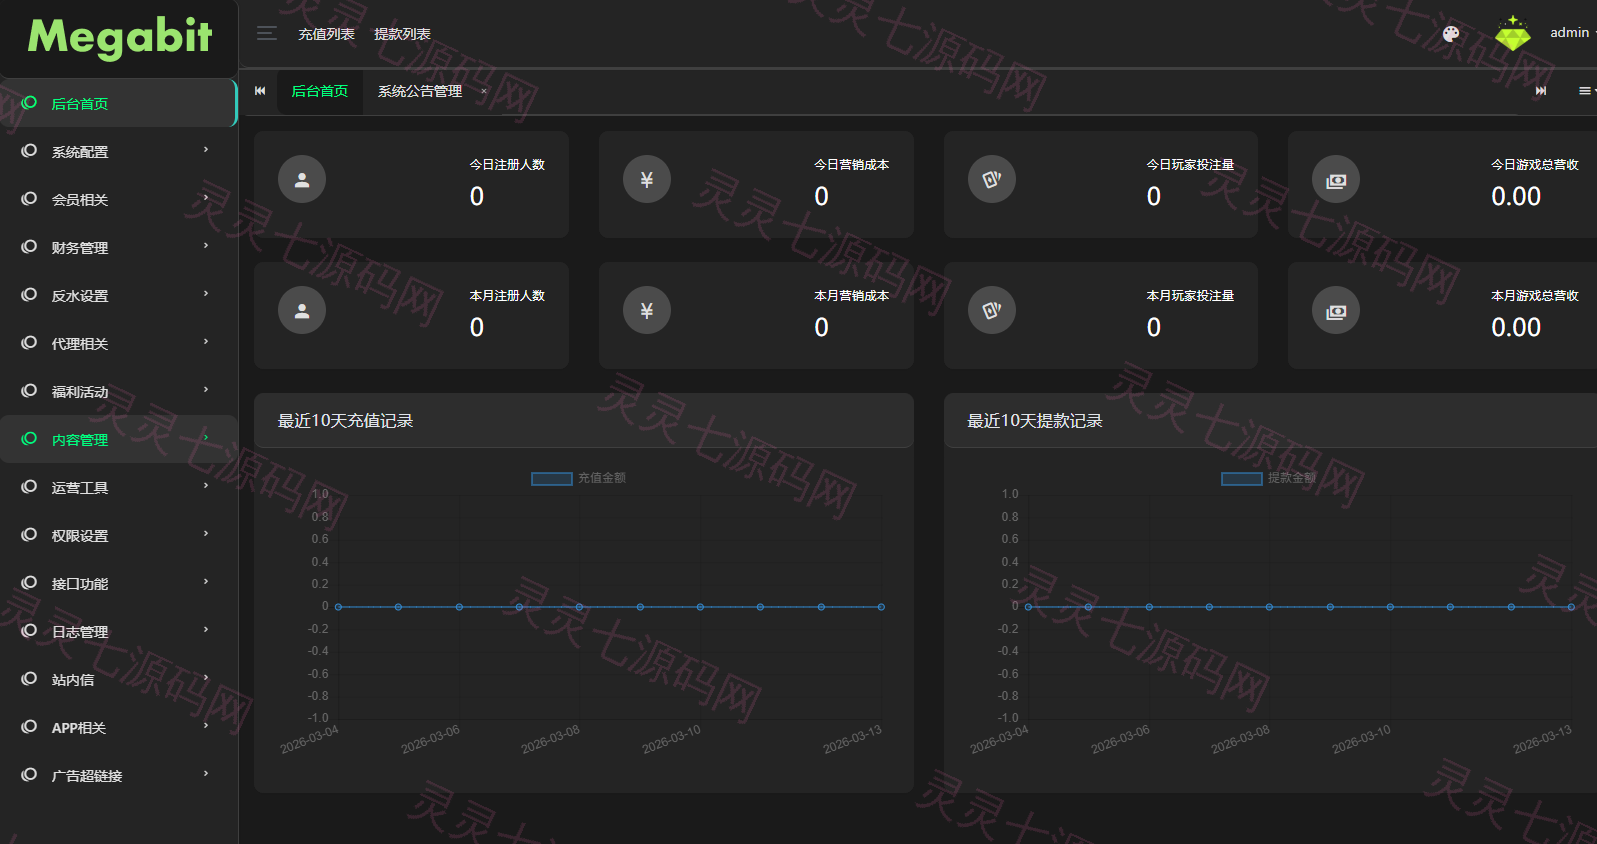Open the 日志管理 sidebar menu
This screenshot has width=1597, height=844.
click(118, 631)
